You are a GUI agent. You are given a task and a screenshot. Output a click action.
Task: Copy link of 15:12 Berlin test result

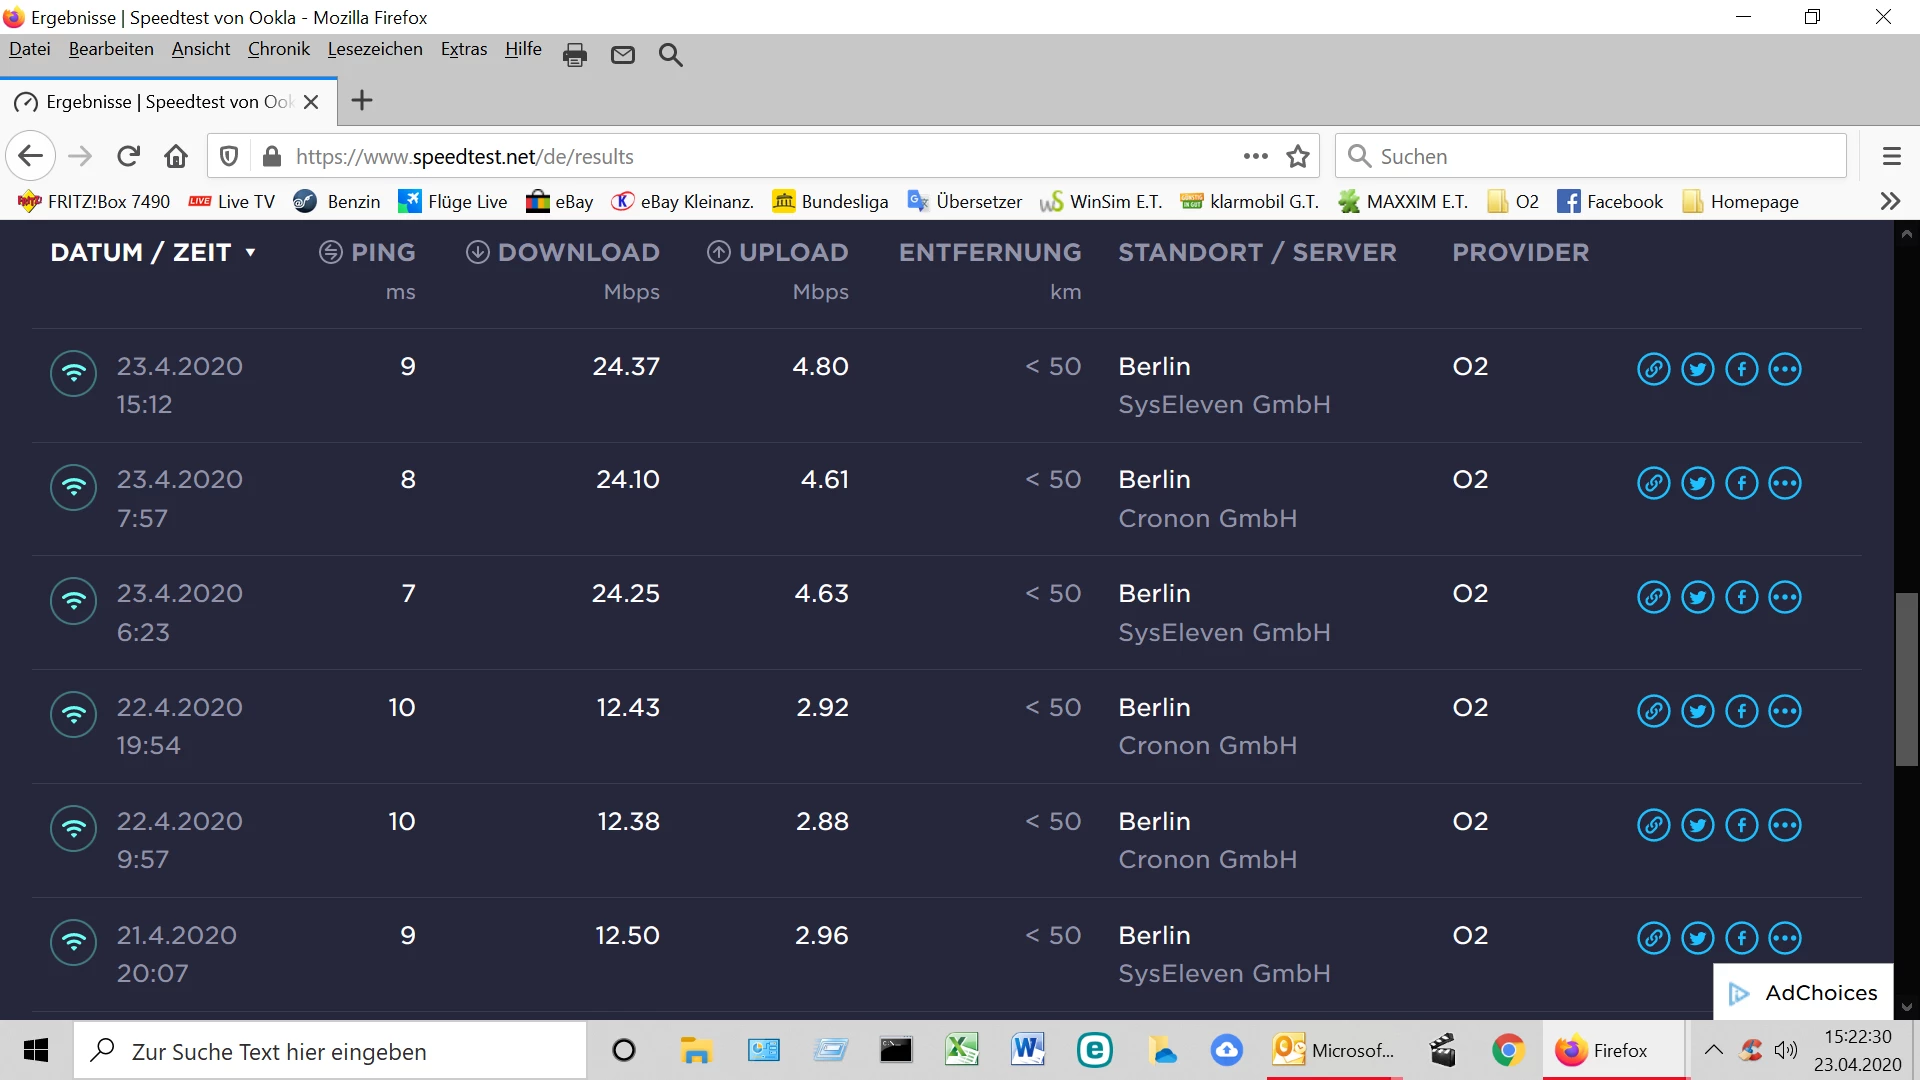(1653, 369)
